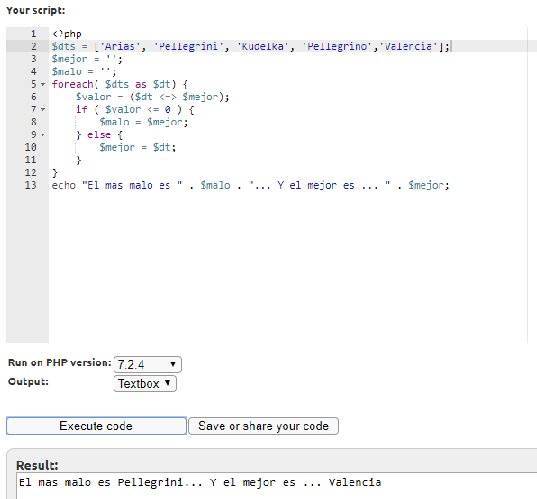Click the Execute code button
This screenshot has width=537, height=499.
pos(96,426)
